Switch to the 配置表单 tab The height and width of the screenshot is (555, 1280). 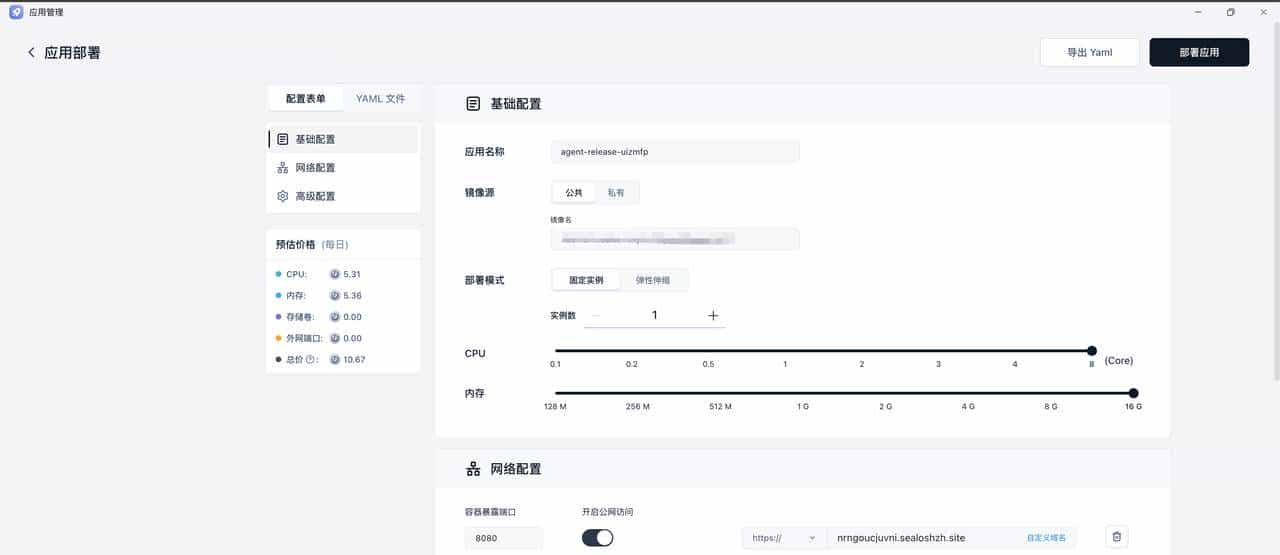(306, 98)
